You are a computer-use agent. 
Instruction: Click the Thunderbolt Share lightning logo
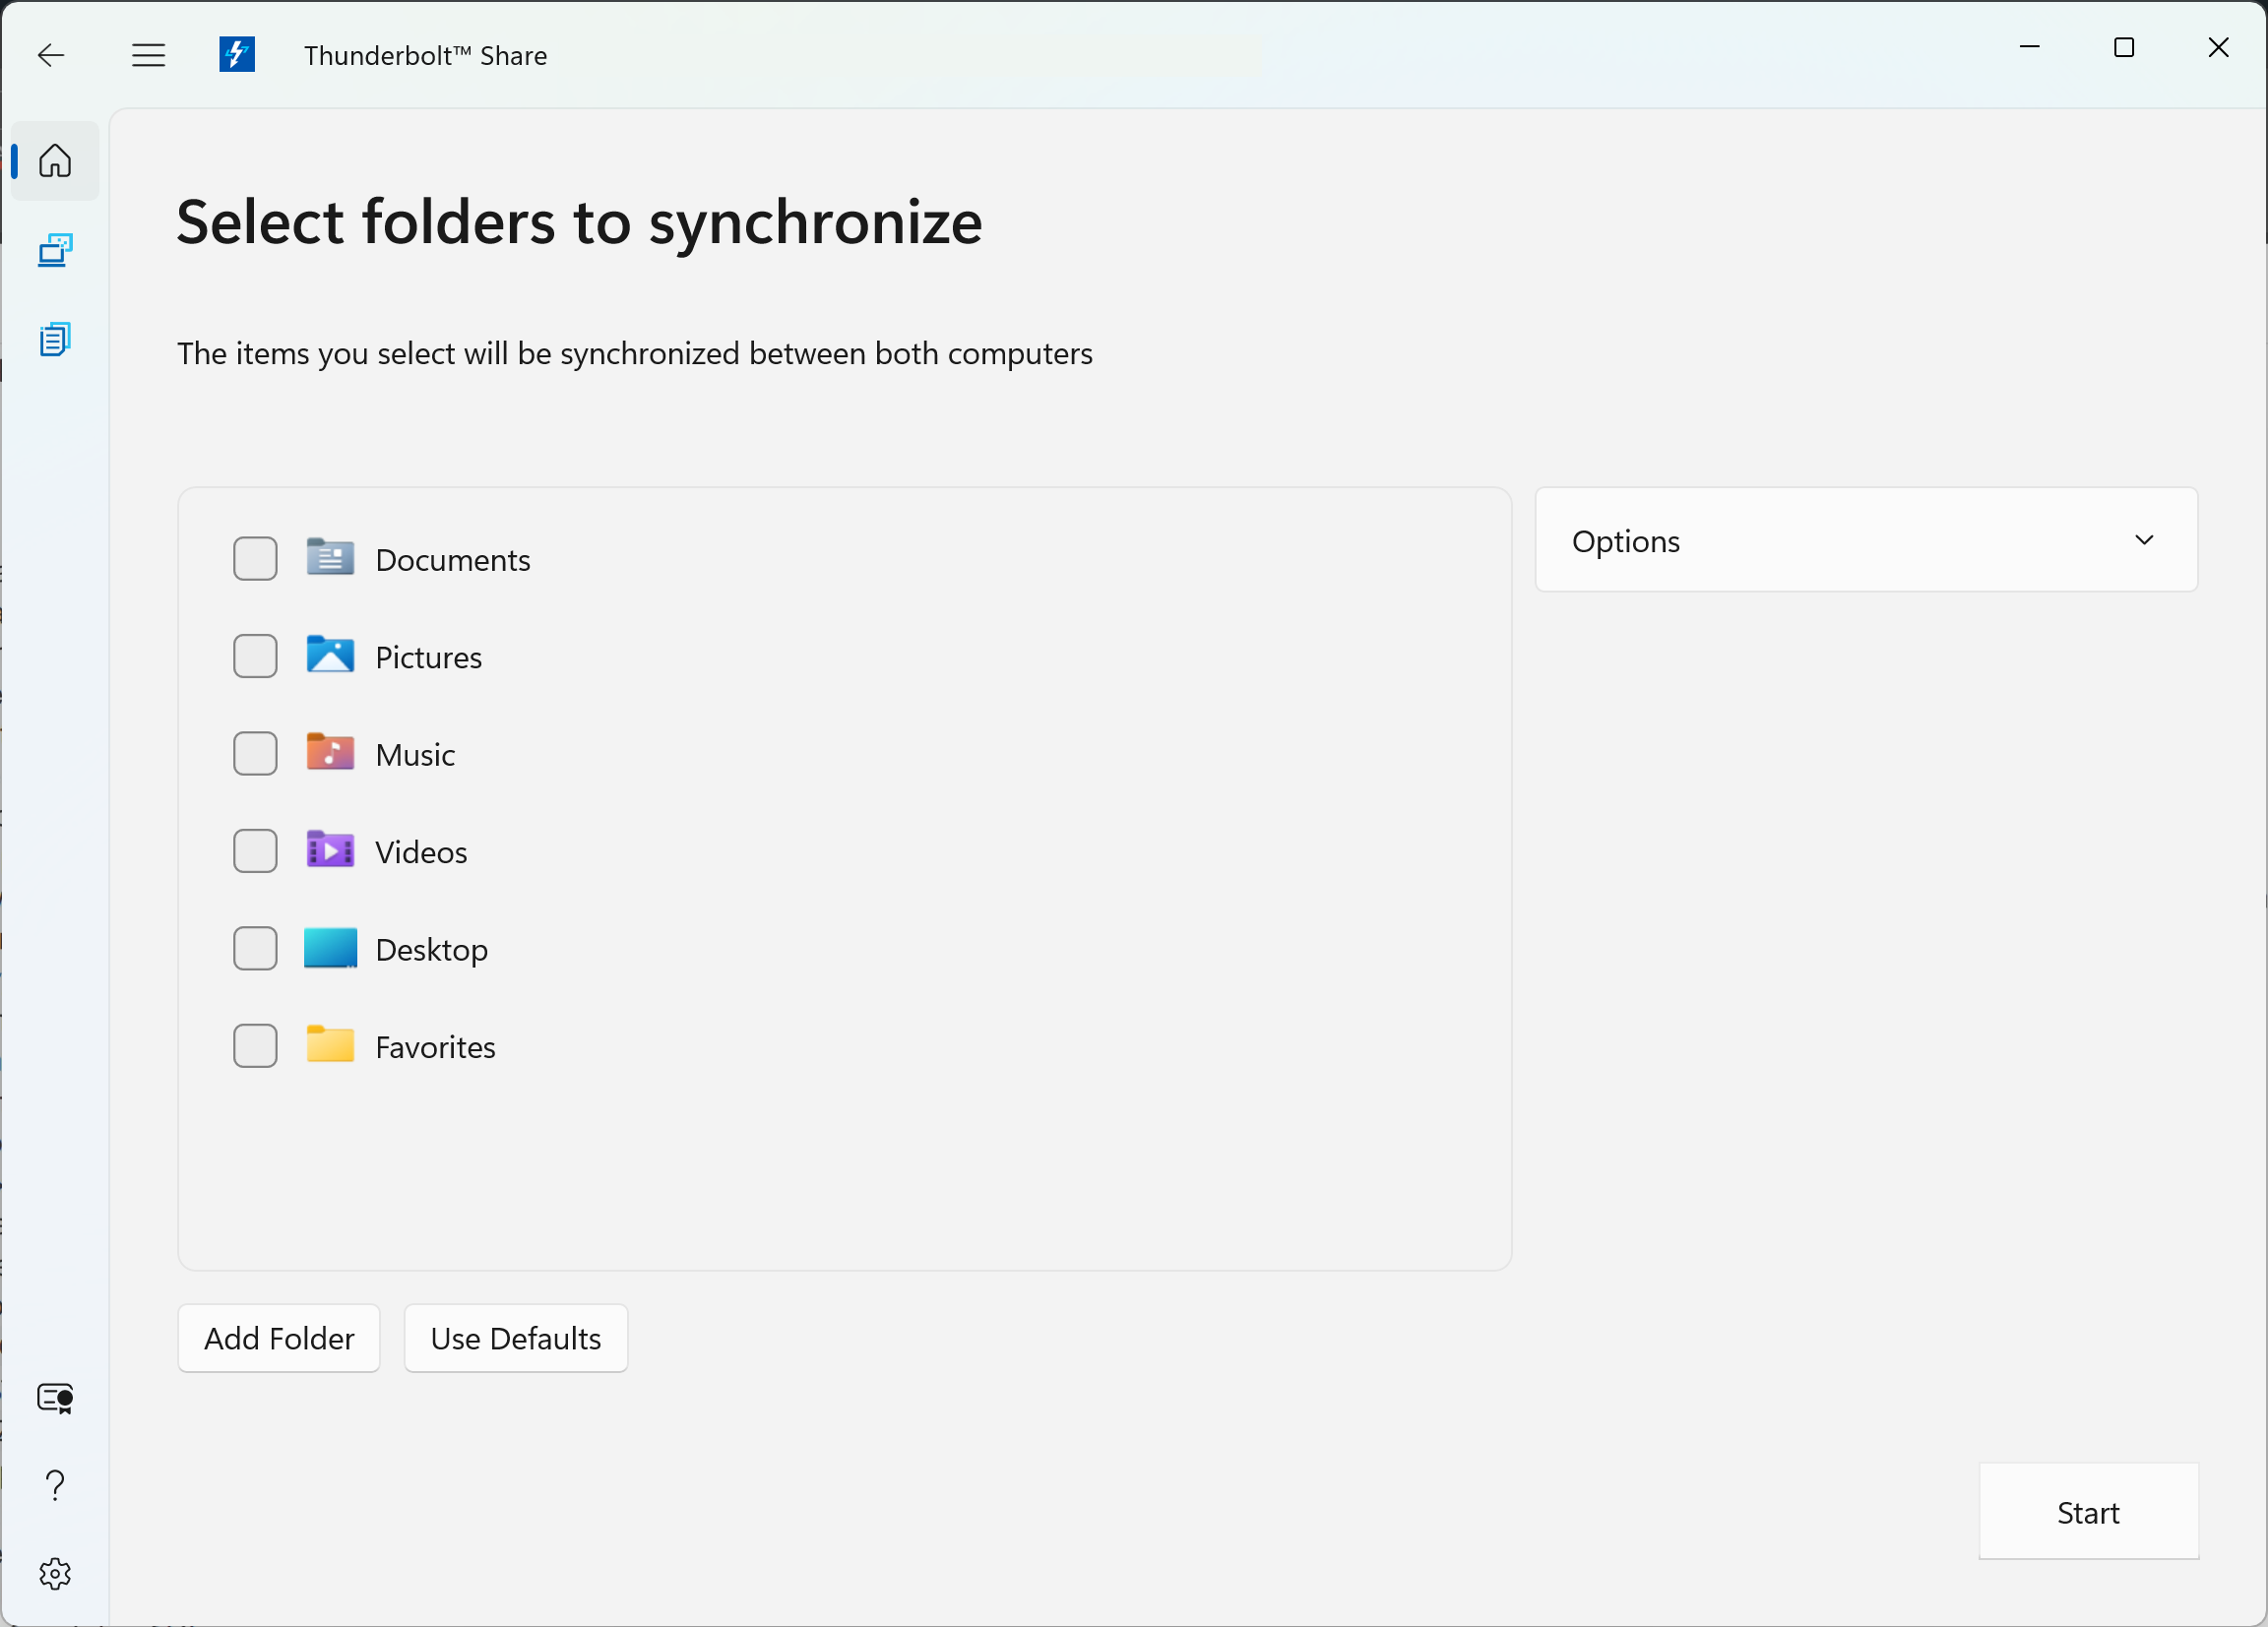237,54
